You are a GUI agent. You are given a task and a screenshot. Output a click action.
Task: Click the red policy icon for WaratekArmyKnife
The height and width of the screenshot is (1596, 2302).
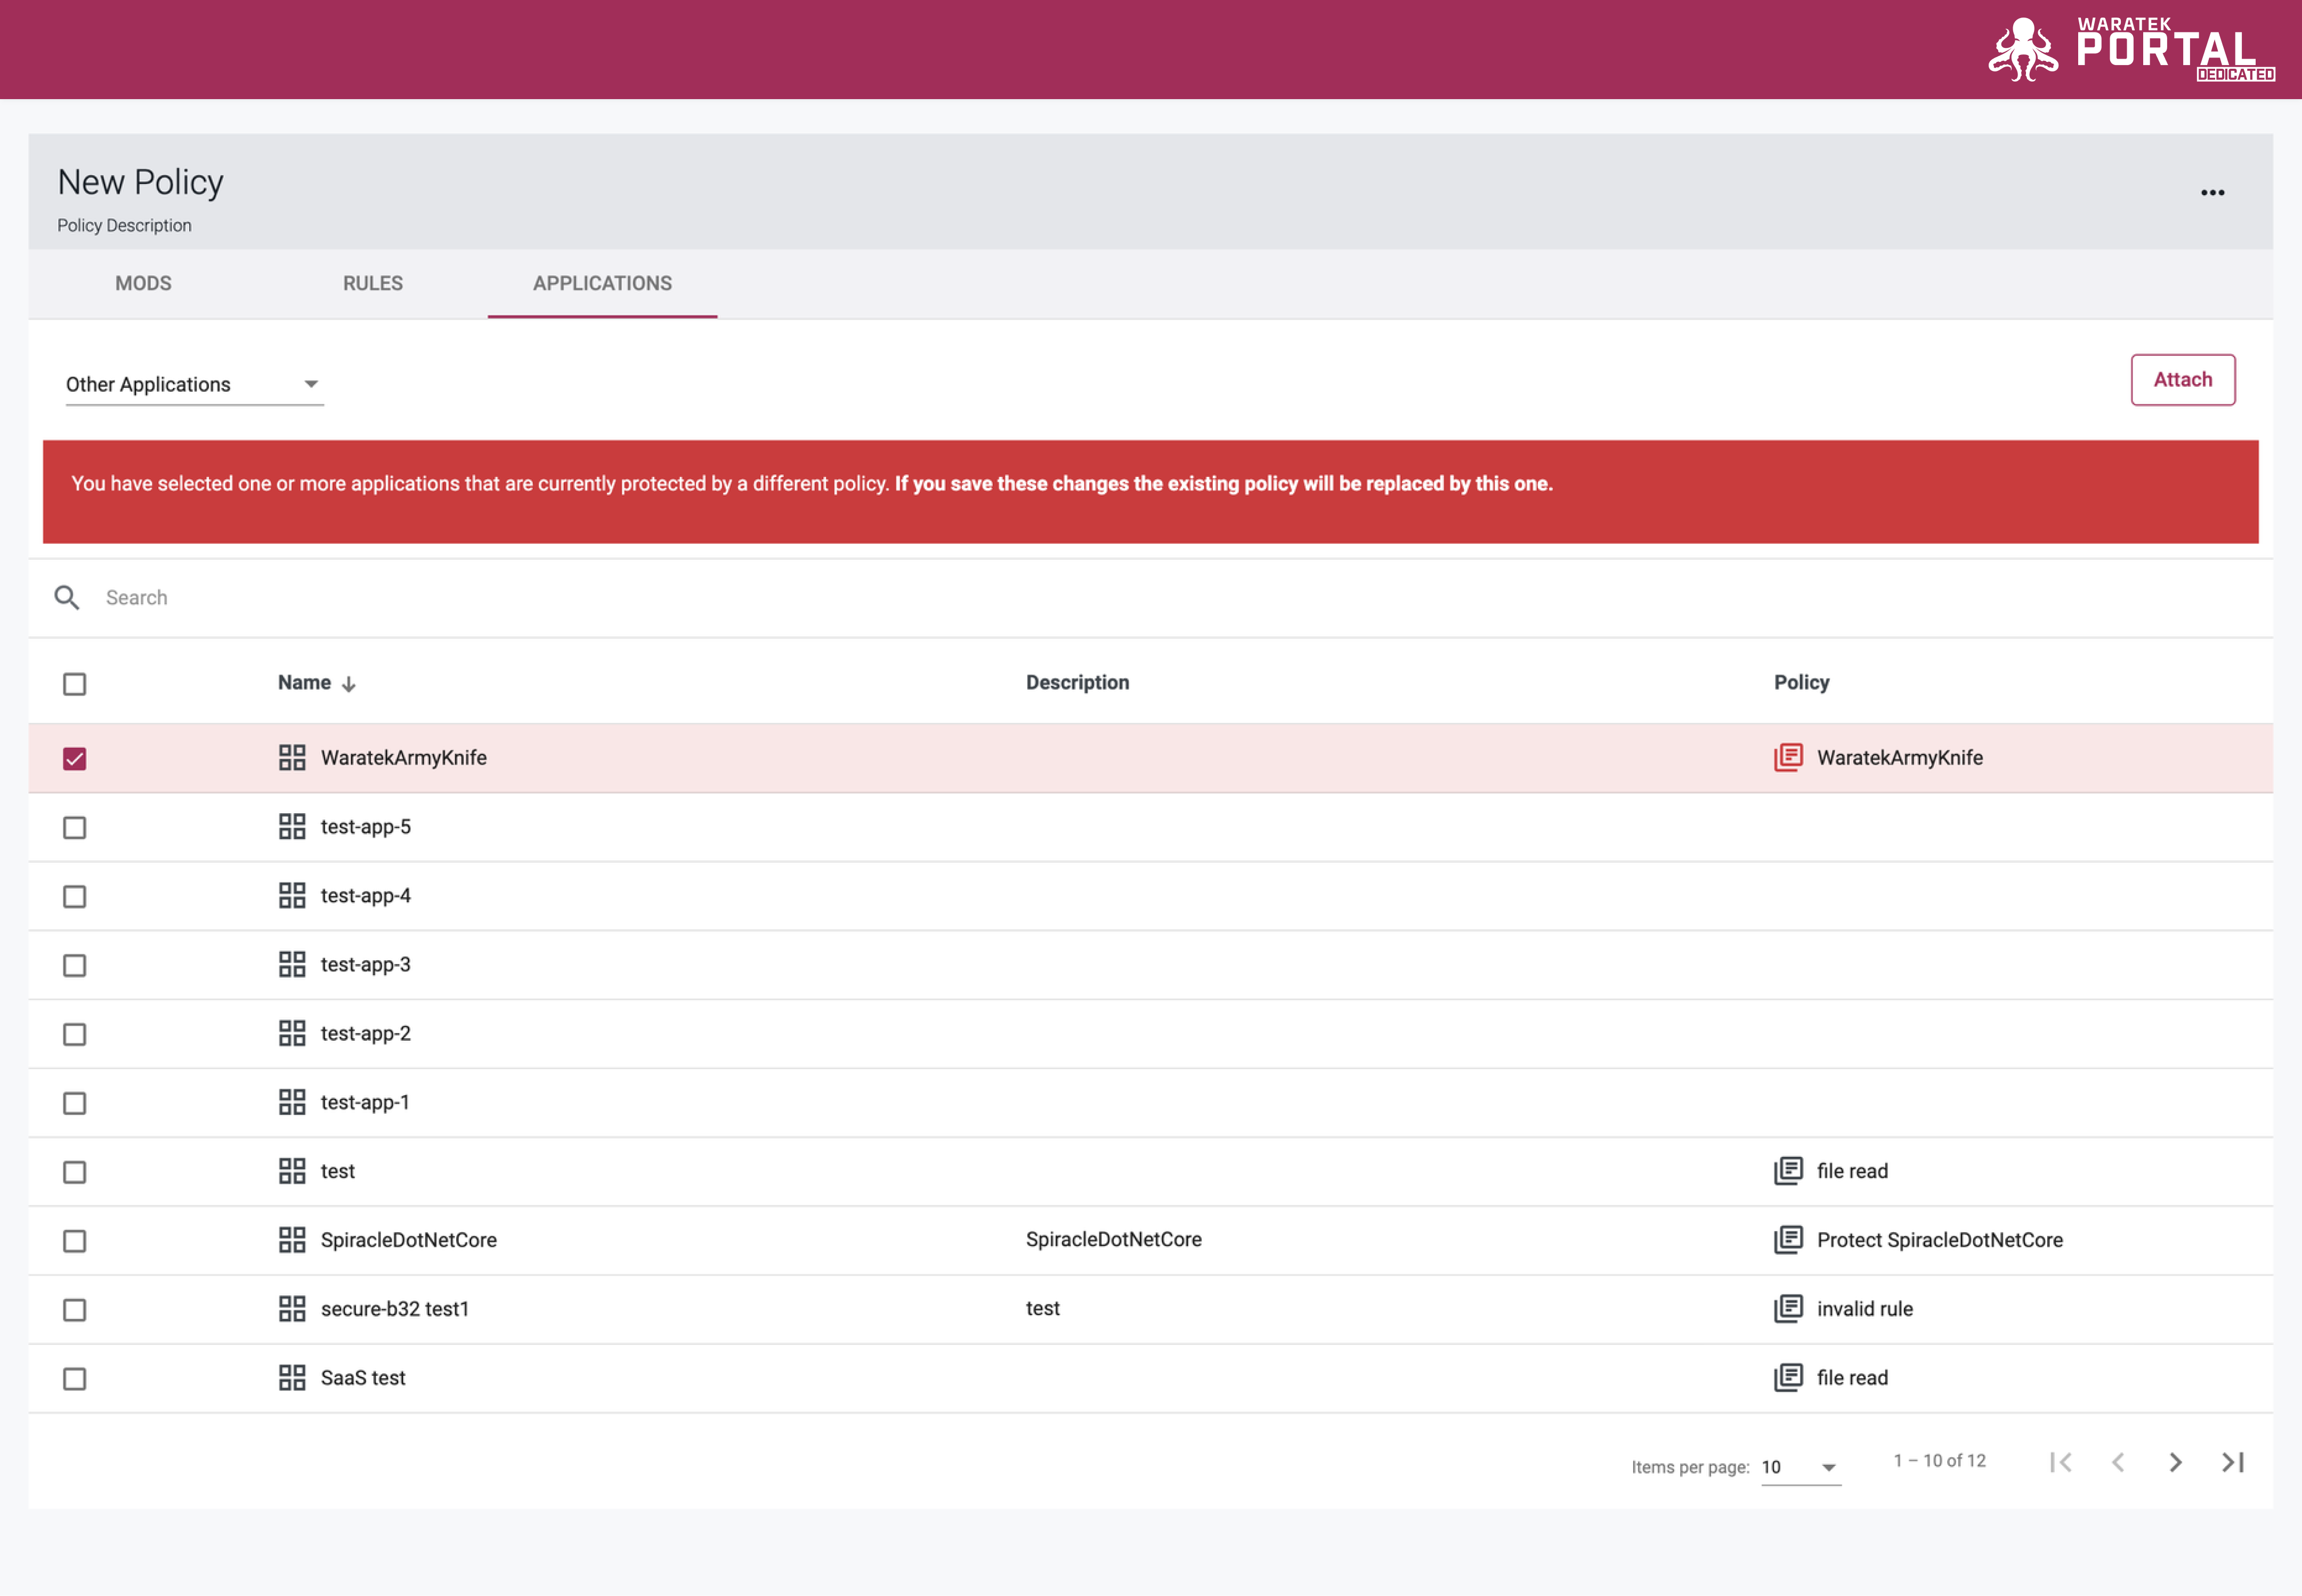[x=1788, y=758]
